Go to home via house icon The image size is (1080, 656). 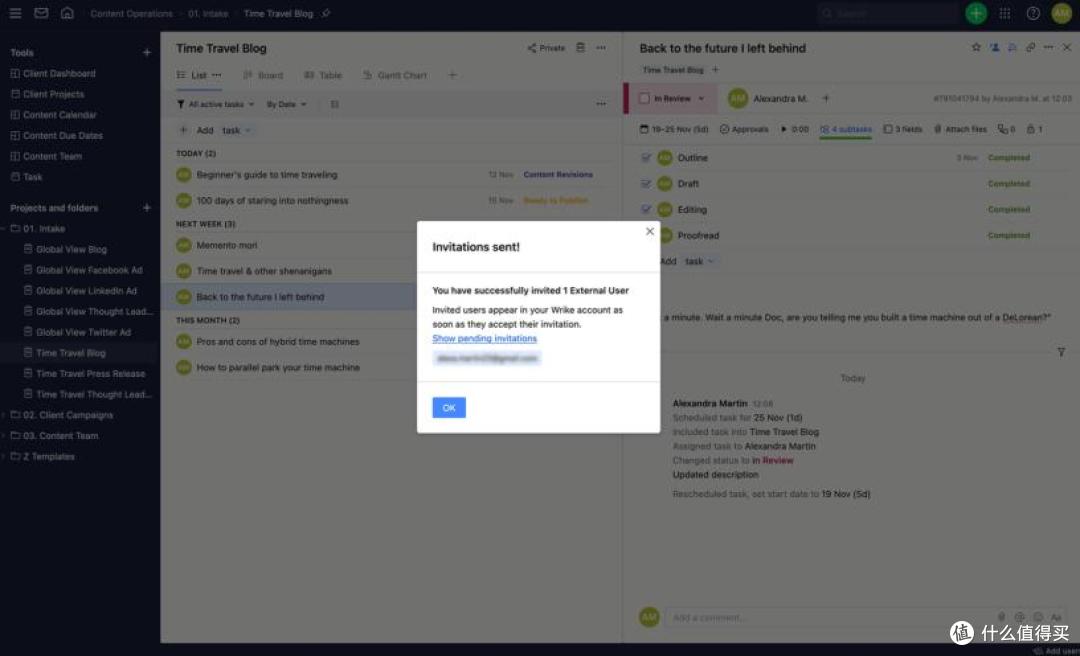pyautogui.click(x=67, y=13)
